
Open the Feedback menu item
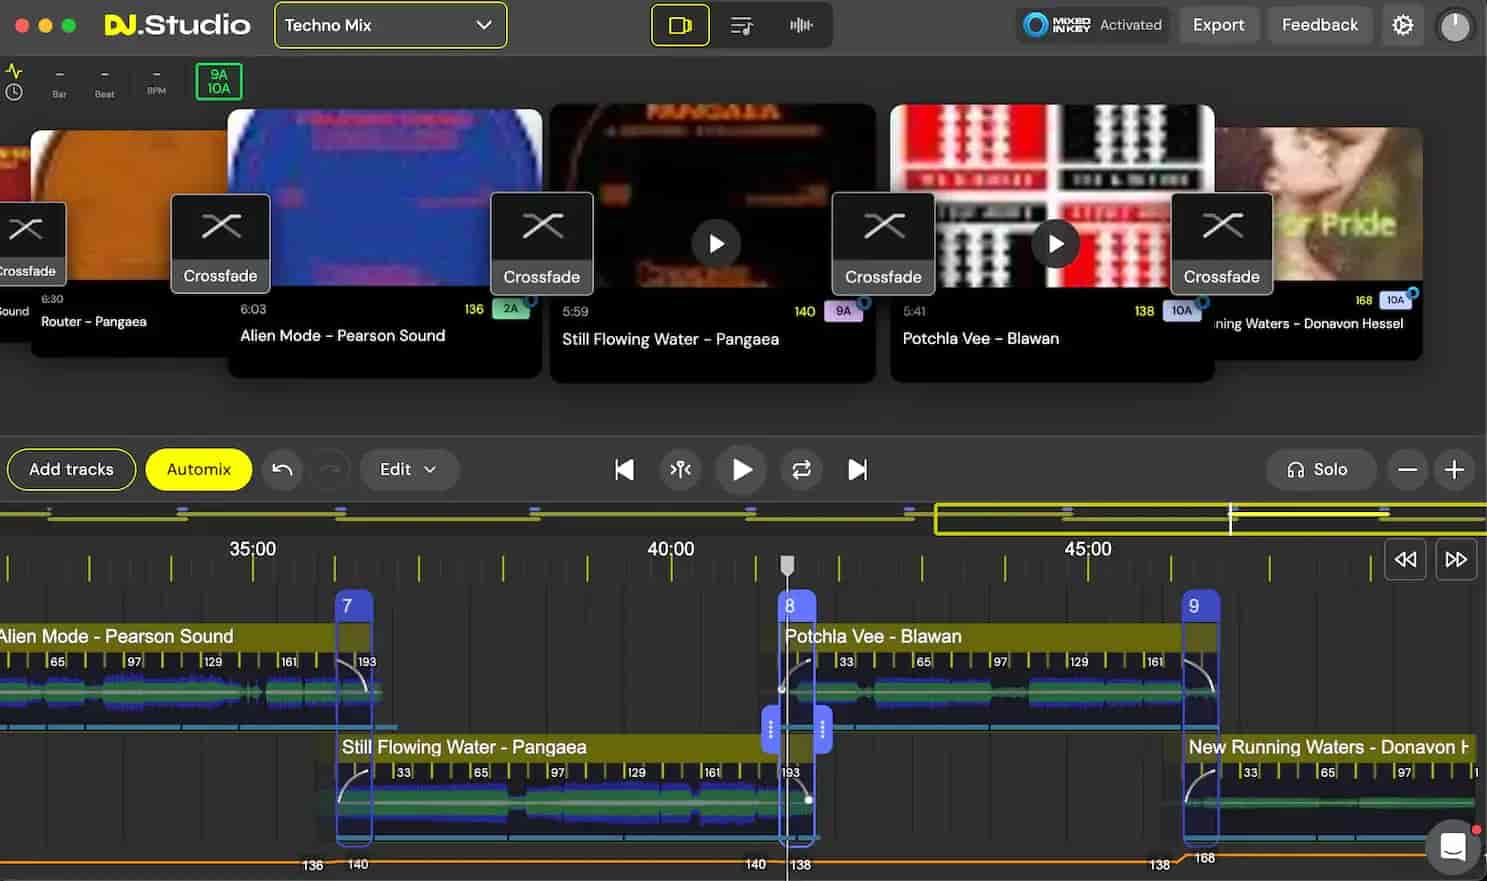click(x=1319, y=25)
